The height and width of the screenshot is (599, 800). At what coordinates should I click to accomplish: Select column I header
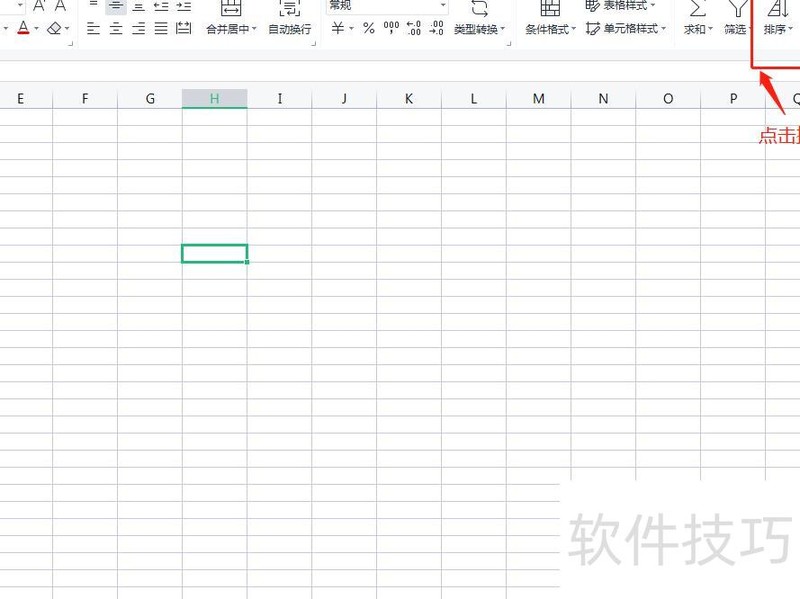280,99
